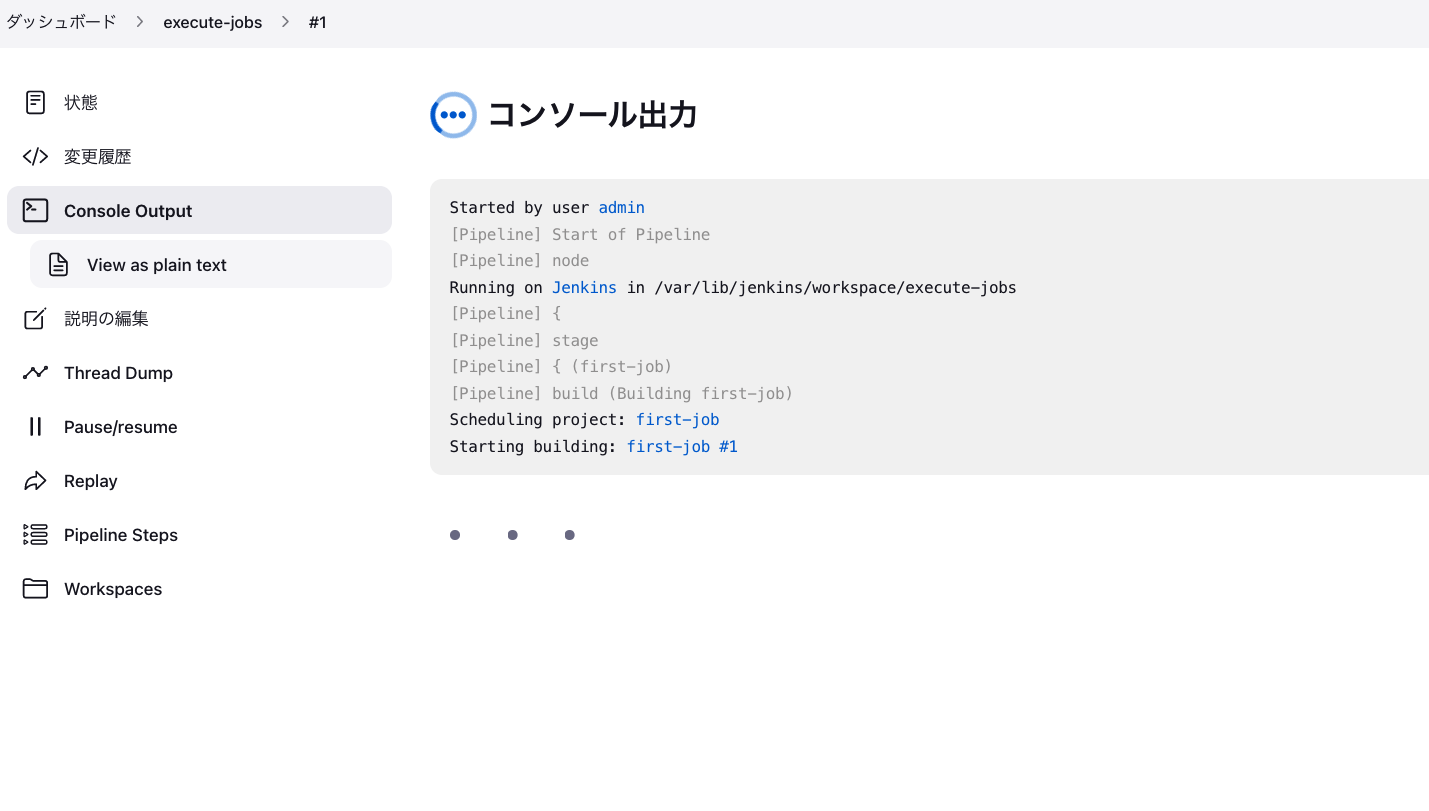Click the Replay arrow icon
The width and height of the screenshot is (1429, 811).
pyautogui.click(x=35, y=480)
